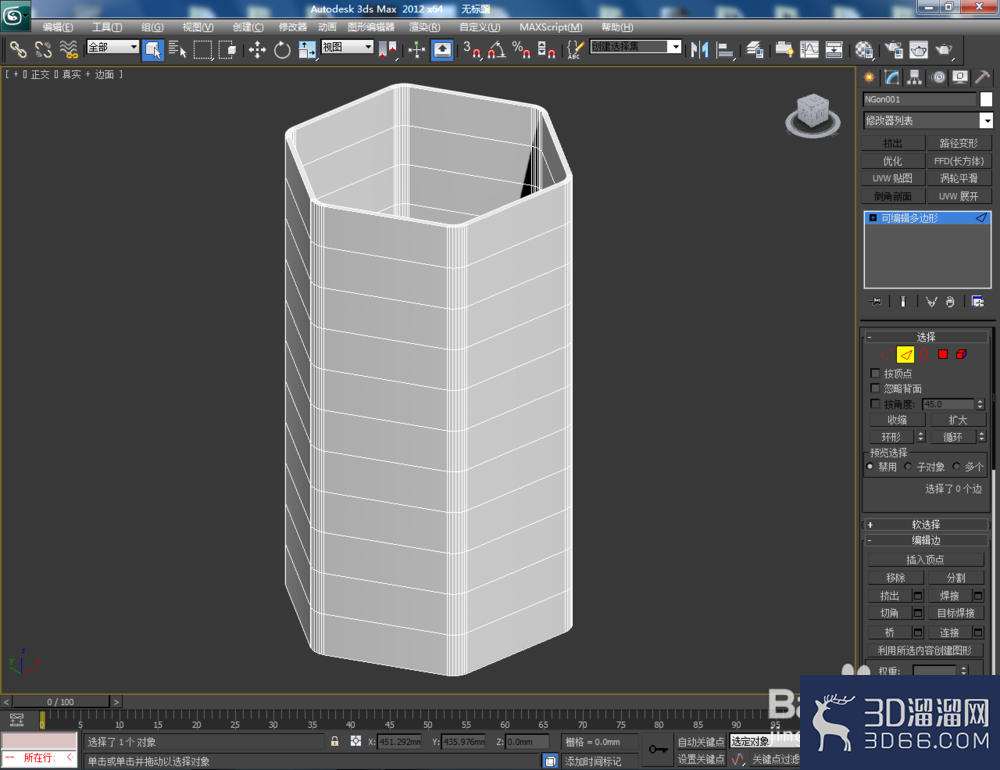
Task: Open Select by Name tool
Action: coord(178,50)
